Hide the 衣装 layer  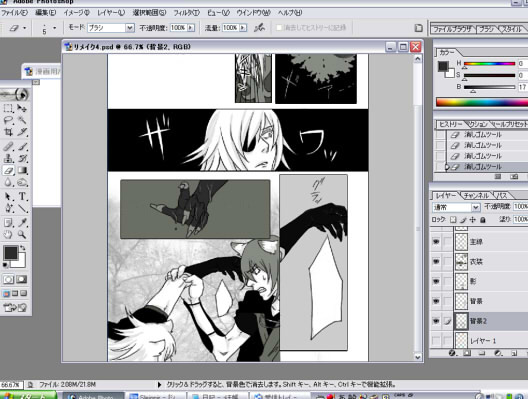coord(436,261)
